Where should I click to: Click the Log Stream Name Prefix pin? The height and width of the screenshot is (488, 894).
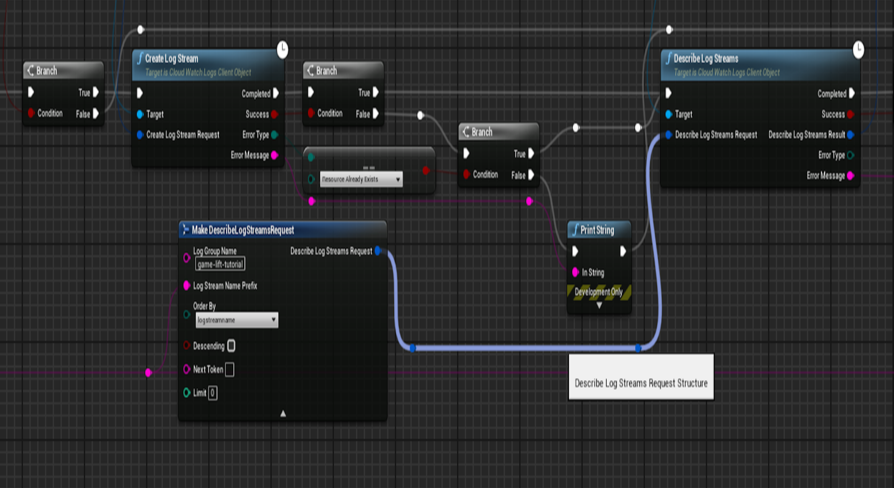point(186,285)
